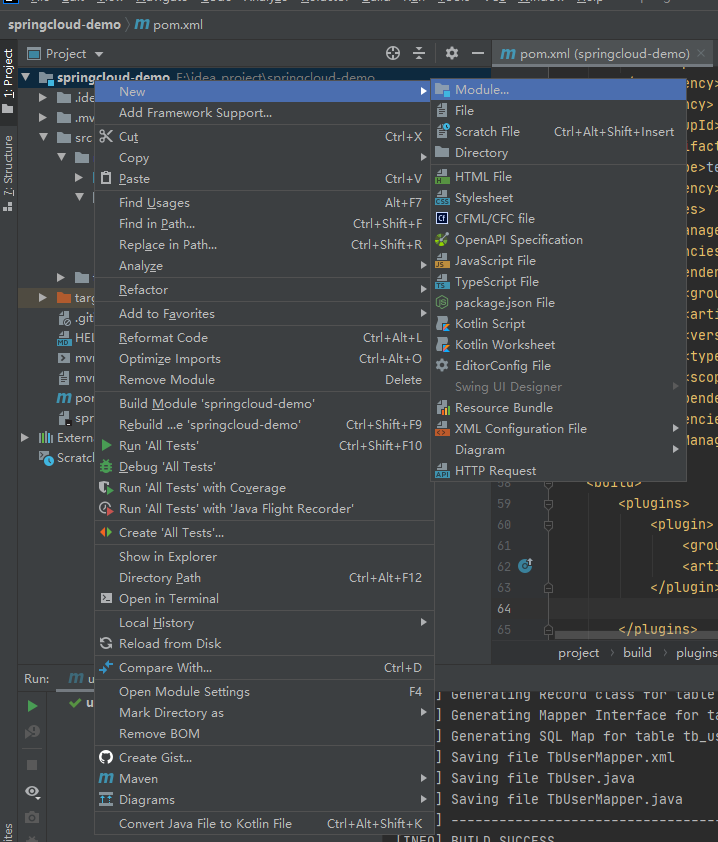
Task: Close the pom.xml editor tab
Action: point(701,53)
